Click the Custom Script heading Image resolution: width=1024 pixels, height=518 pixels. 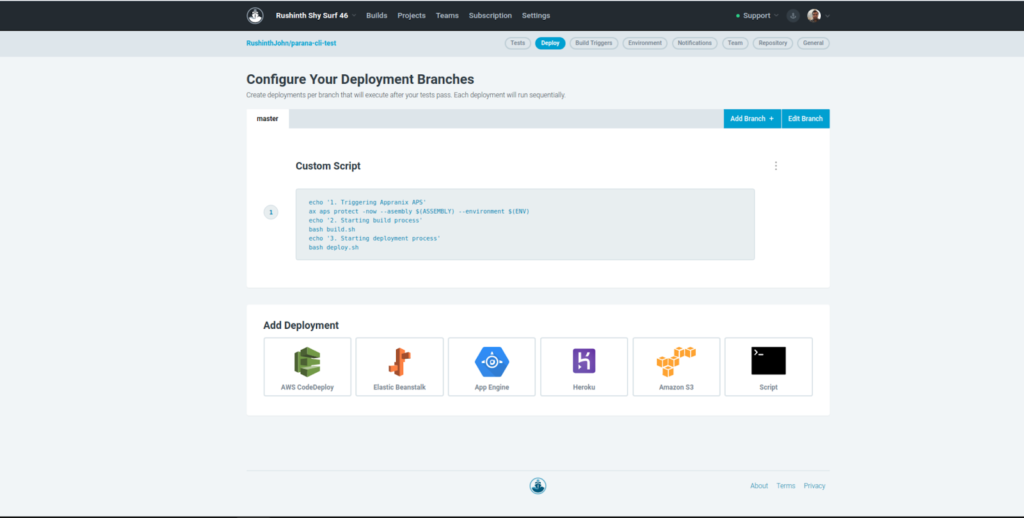pyautogui.click(x=328, y=166)
